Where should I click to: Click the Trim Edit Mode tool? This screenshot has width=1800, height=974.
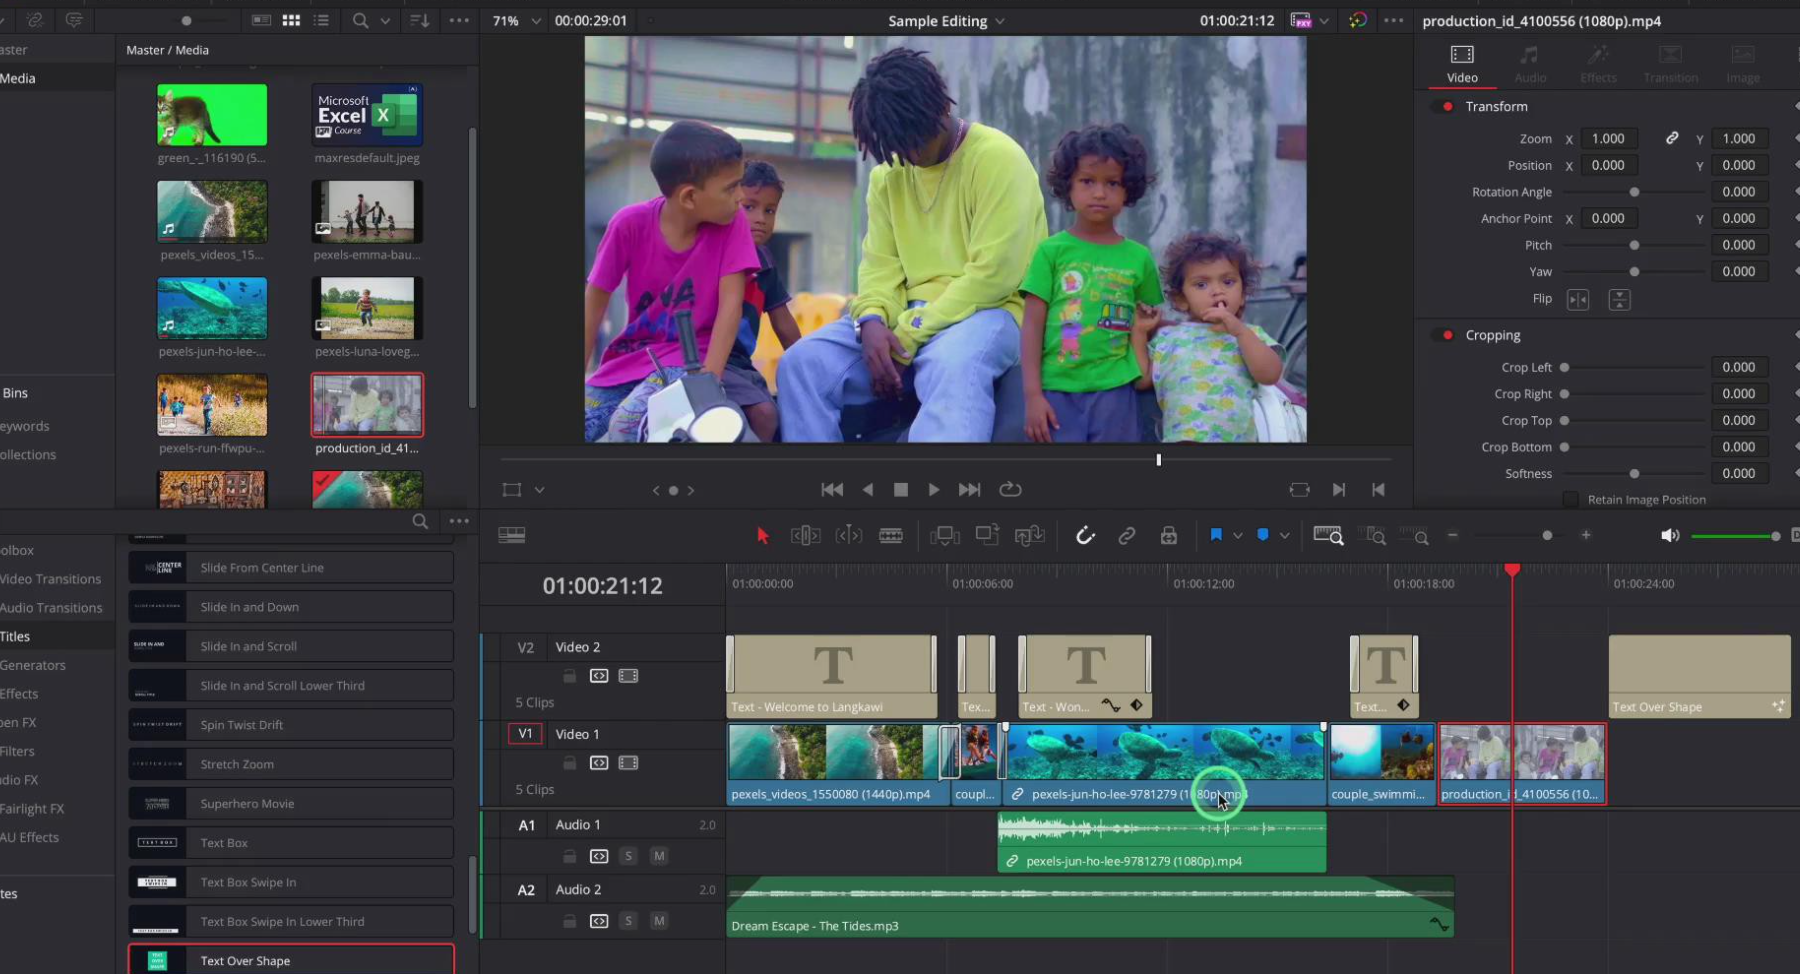click(805, 536)
